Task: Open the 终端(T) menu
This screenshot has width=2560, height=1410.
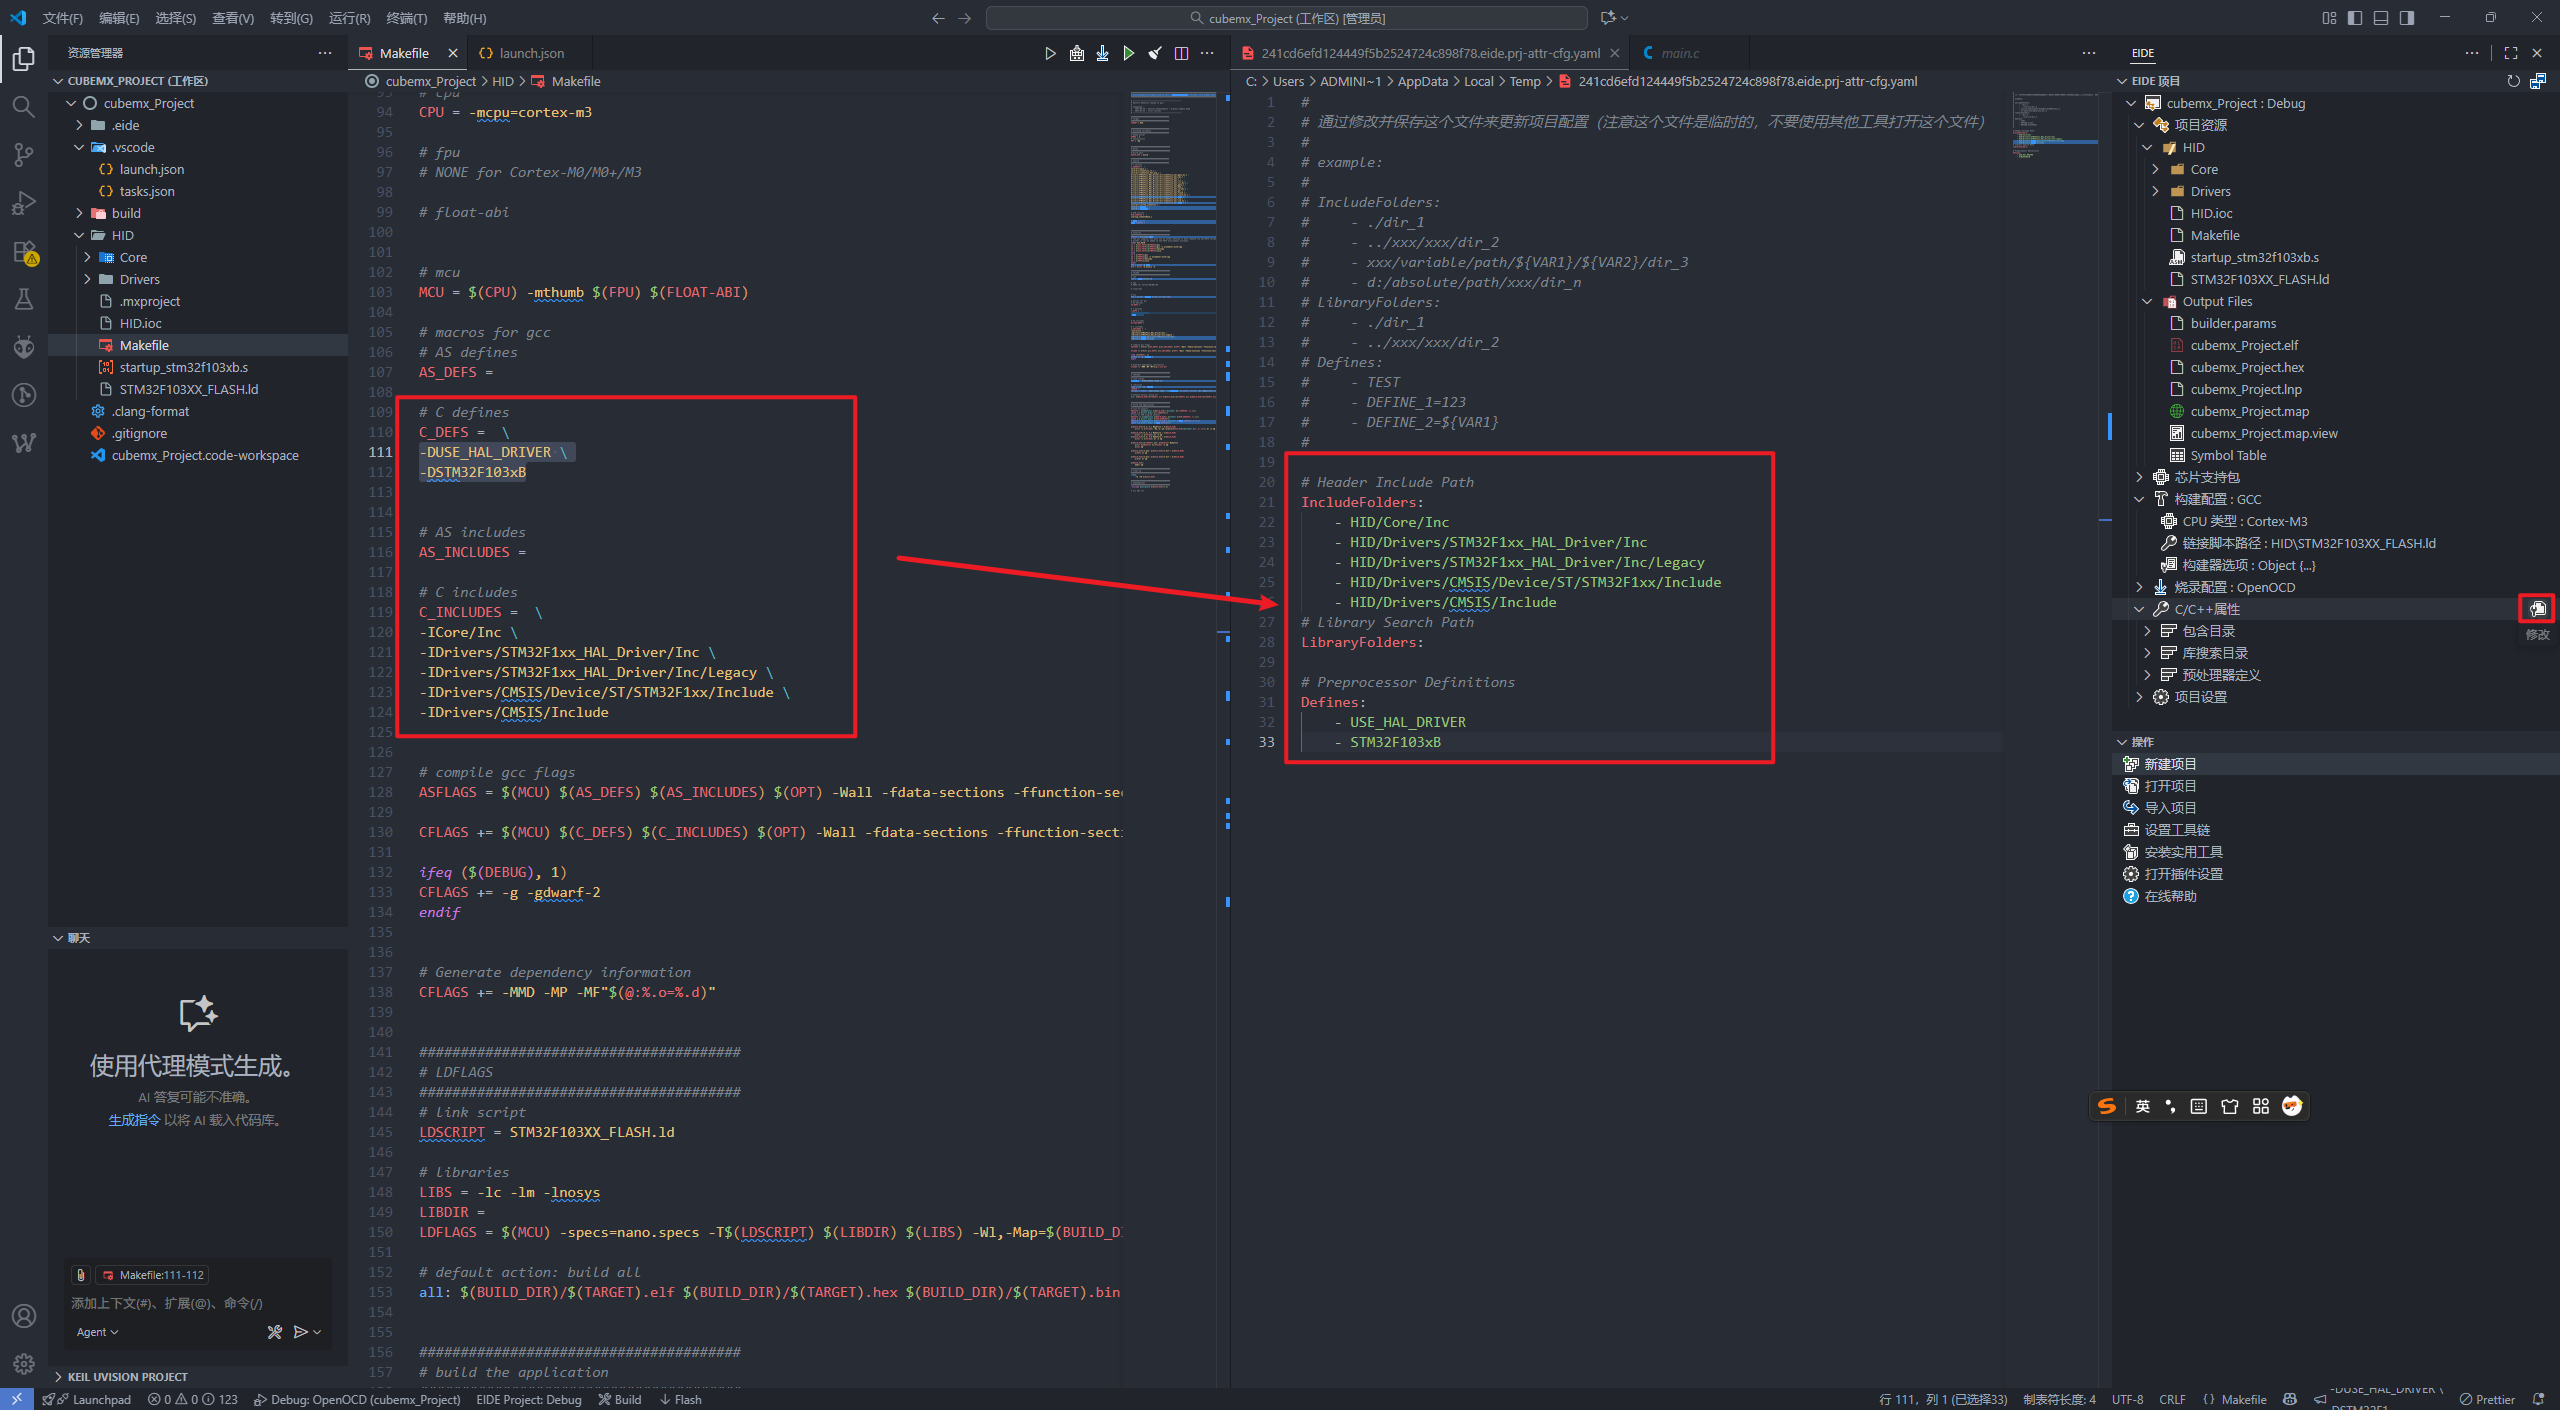Action: [x=406, y=18]
